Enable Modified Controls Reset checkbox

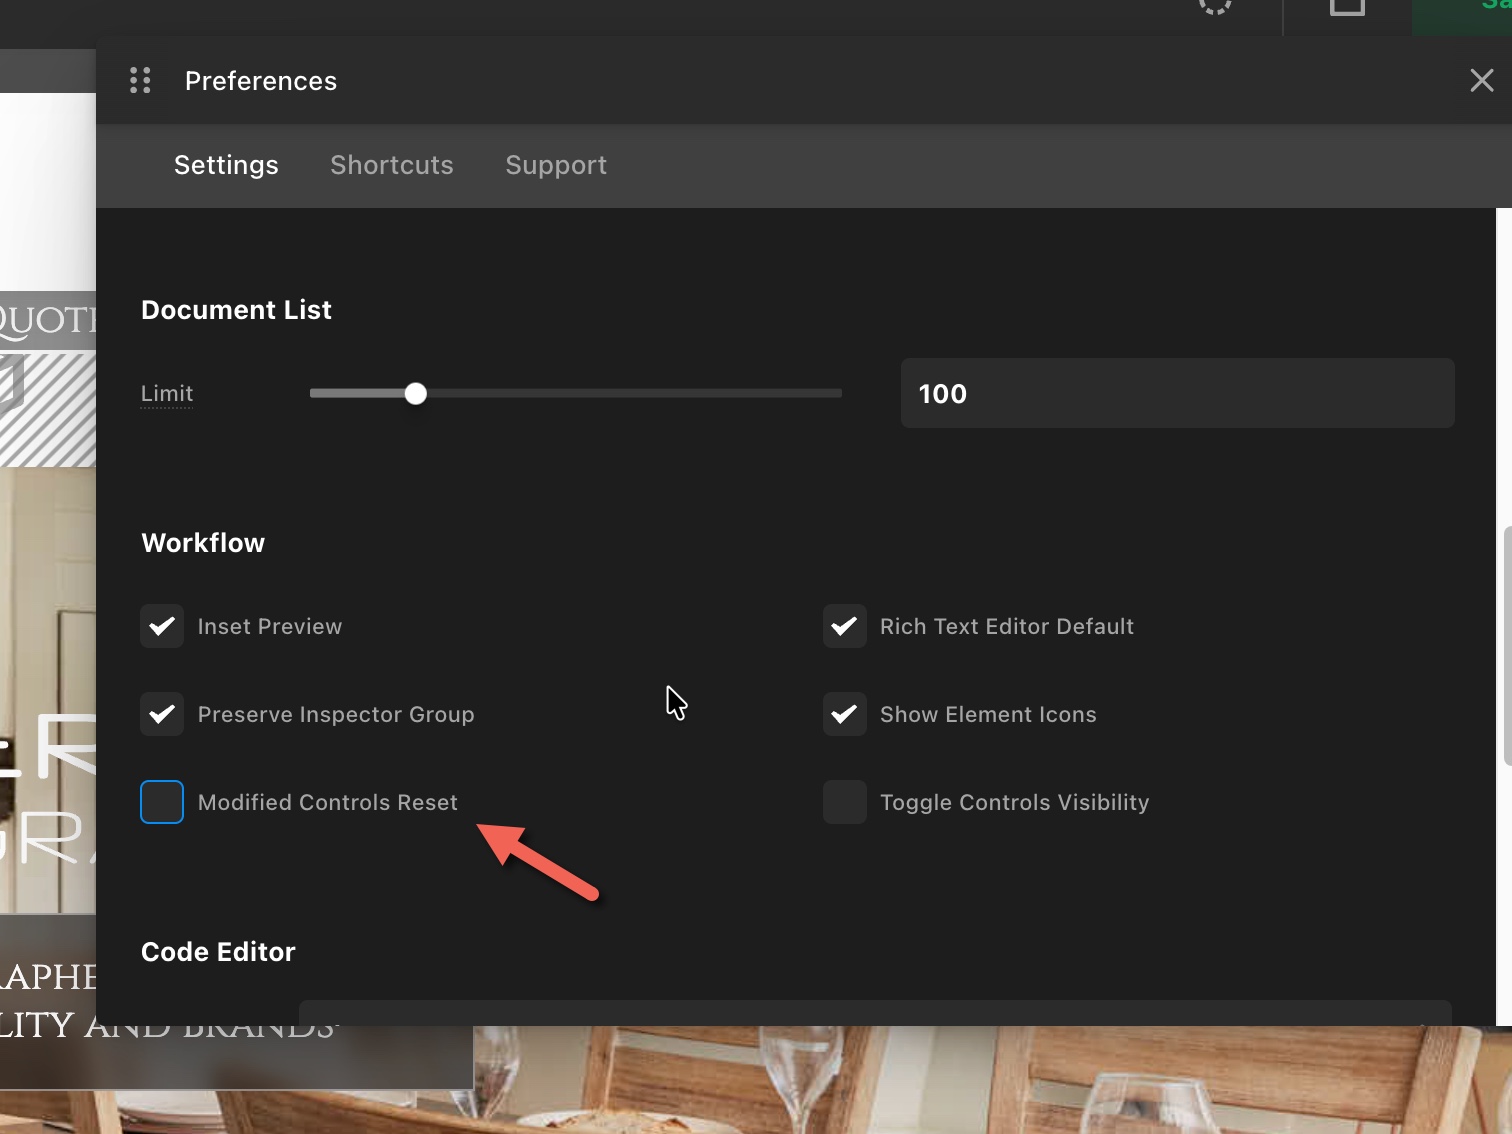[x=162, y=802]
